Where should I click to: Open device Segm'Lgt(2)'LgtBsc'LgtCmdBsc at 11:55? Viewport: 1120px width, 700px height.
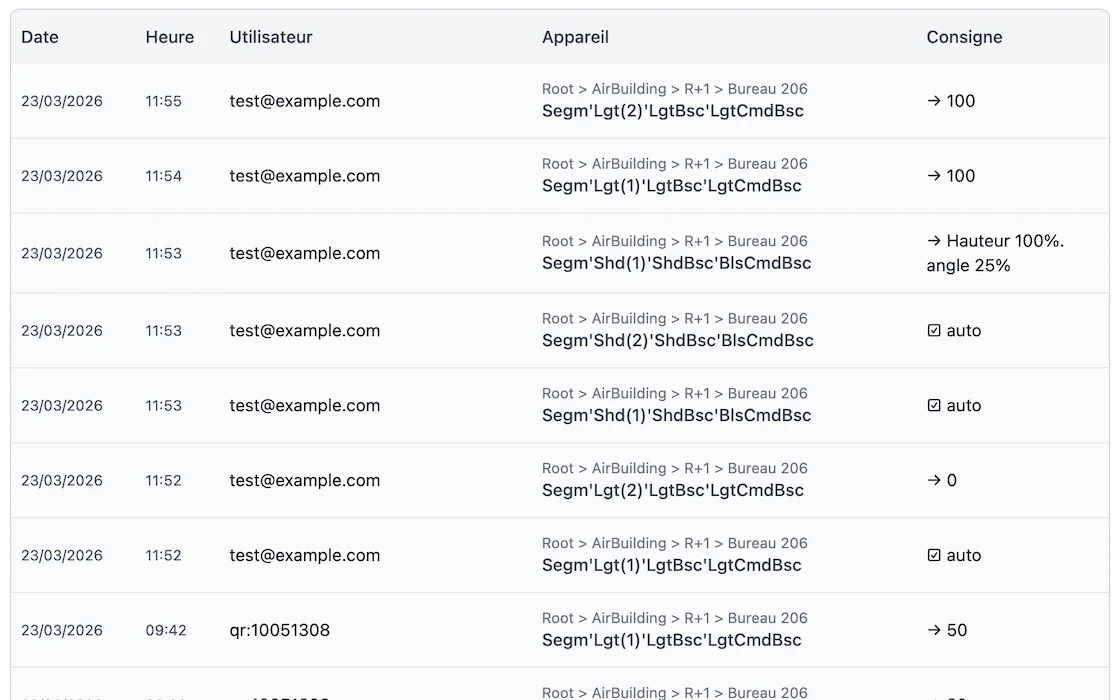[x=672, y=111]
